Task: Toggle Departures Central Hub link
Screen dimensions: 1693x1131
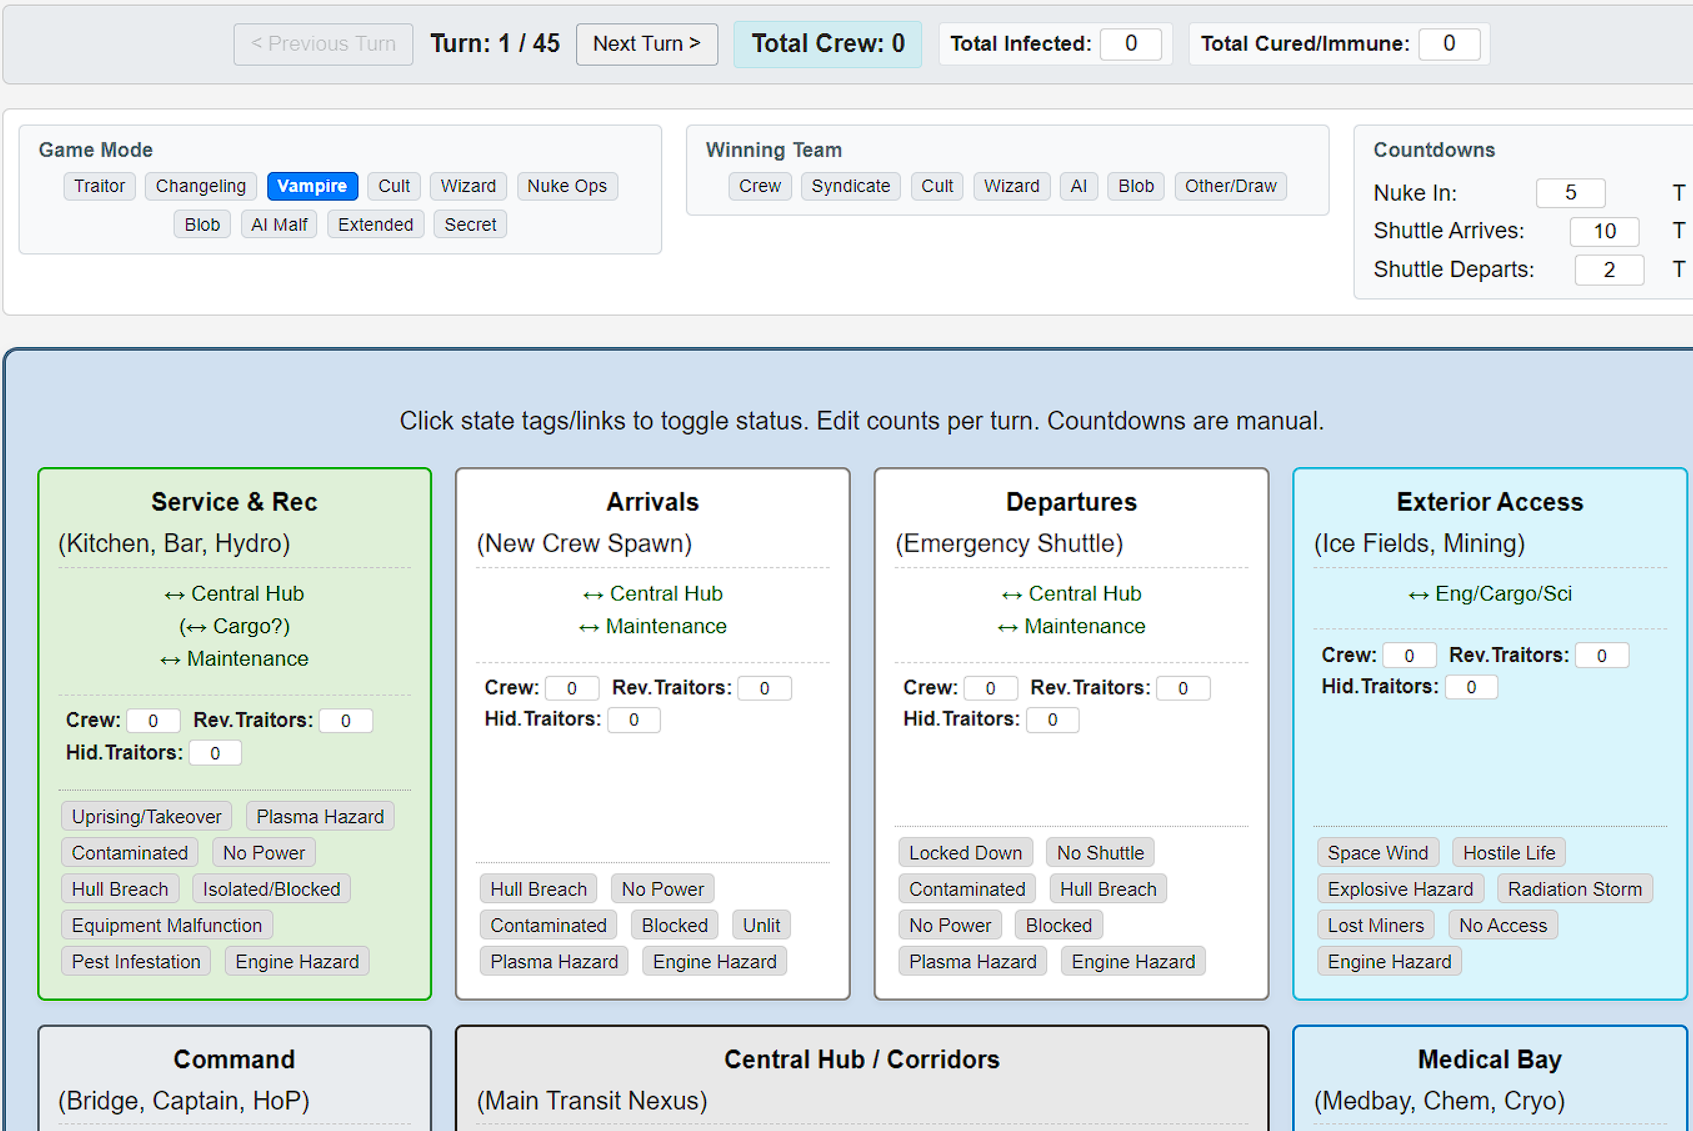Action: [x=1071, y=594]
